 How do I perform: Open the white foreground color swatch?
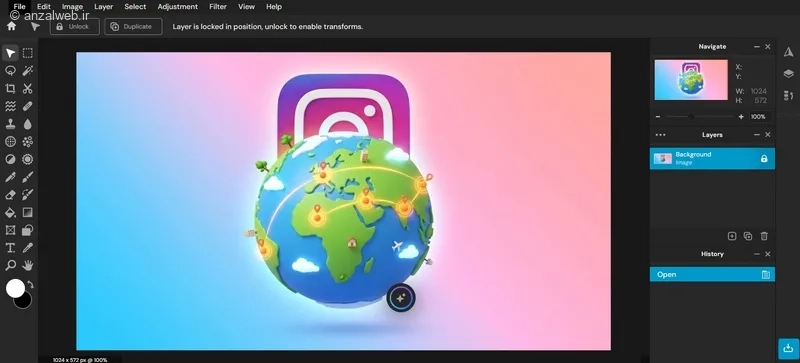[15, 288]
